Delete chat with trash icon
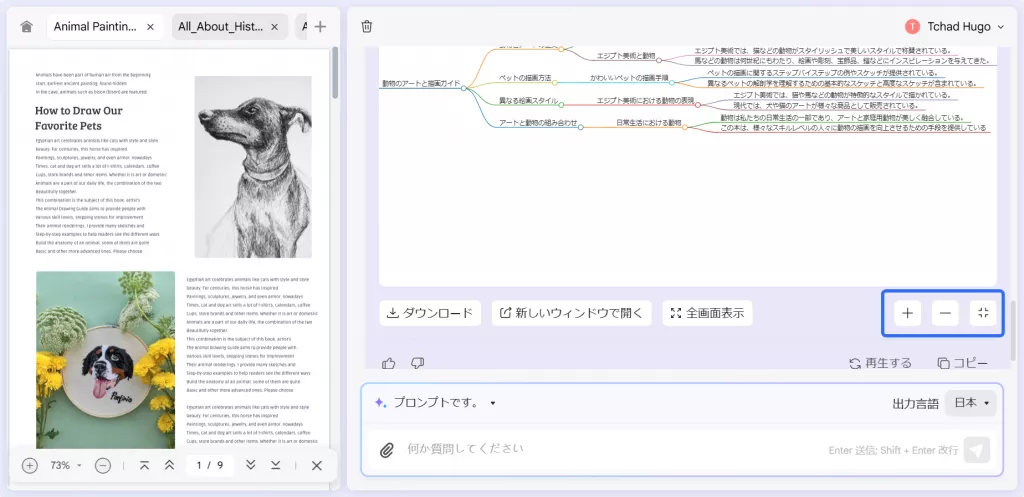Viewport: 1024px width, 497px height. pyautogui.click(x=367, y=27)
